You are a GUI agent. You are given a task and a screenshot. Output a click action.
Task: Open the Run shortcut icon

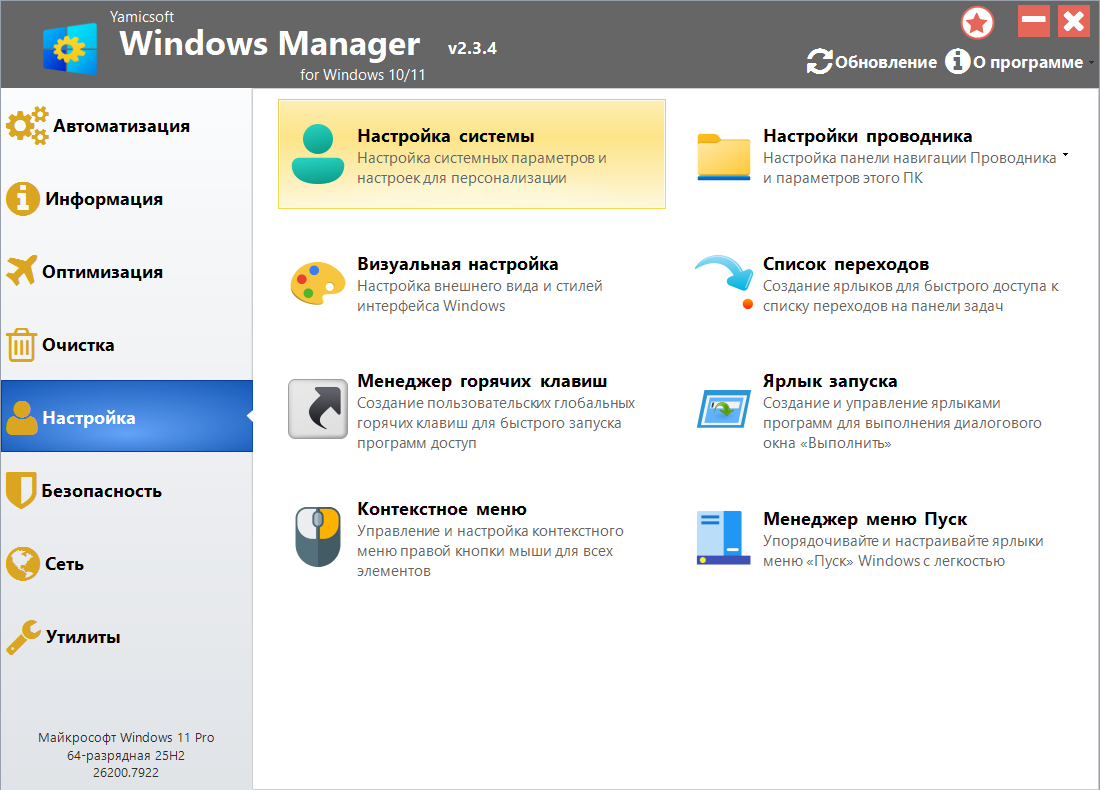[723, 409]
